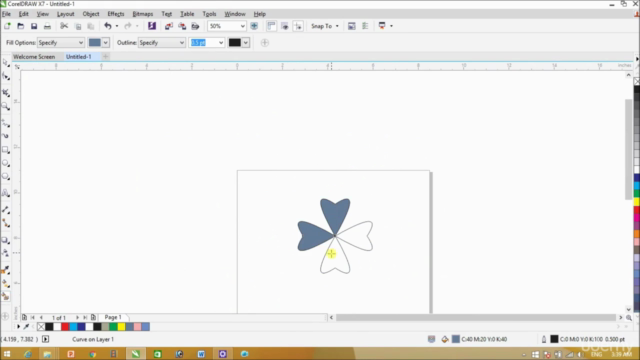The width and height of the screenshot is (640, 360).
Task: Go to the next page arrow
Action: [x=77, y=318]
